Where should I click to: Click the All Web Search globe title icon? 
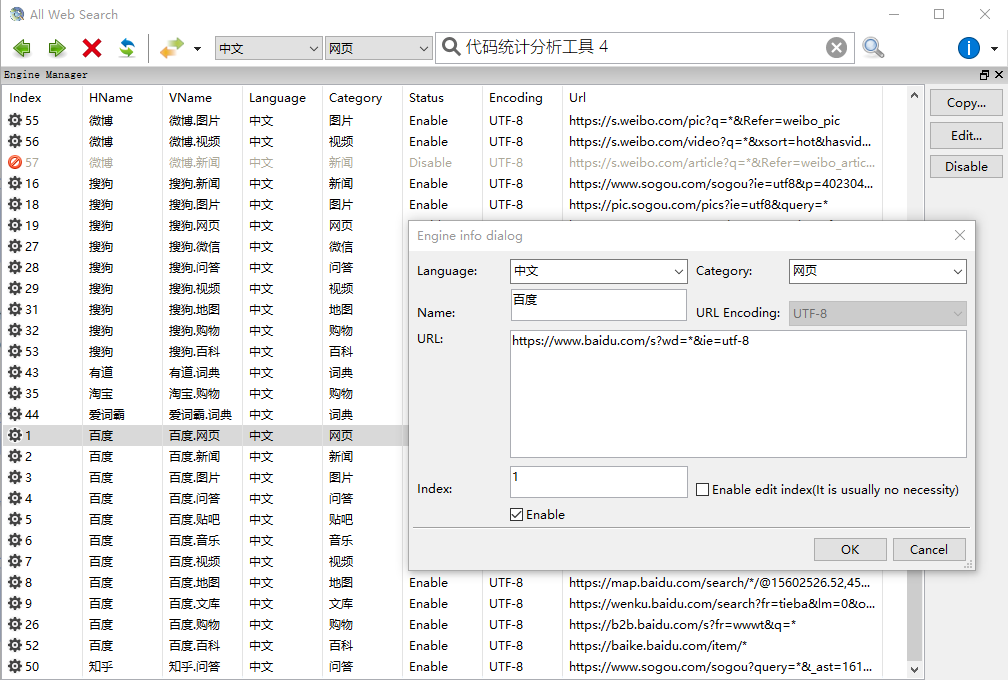[x=17, y=14]
